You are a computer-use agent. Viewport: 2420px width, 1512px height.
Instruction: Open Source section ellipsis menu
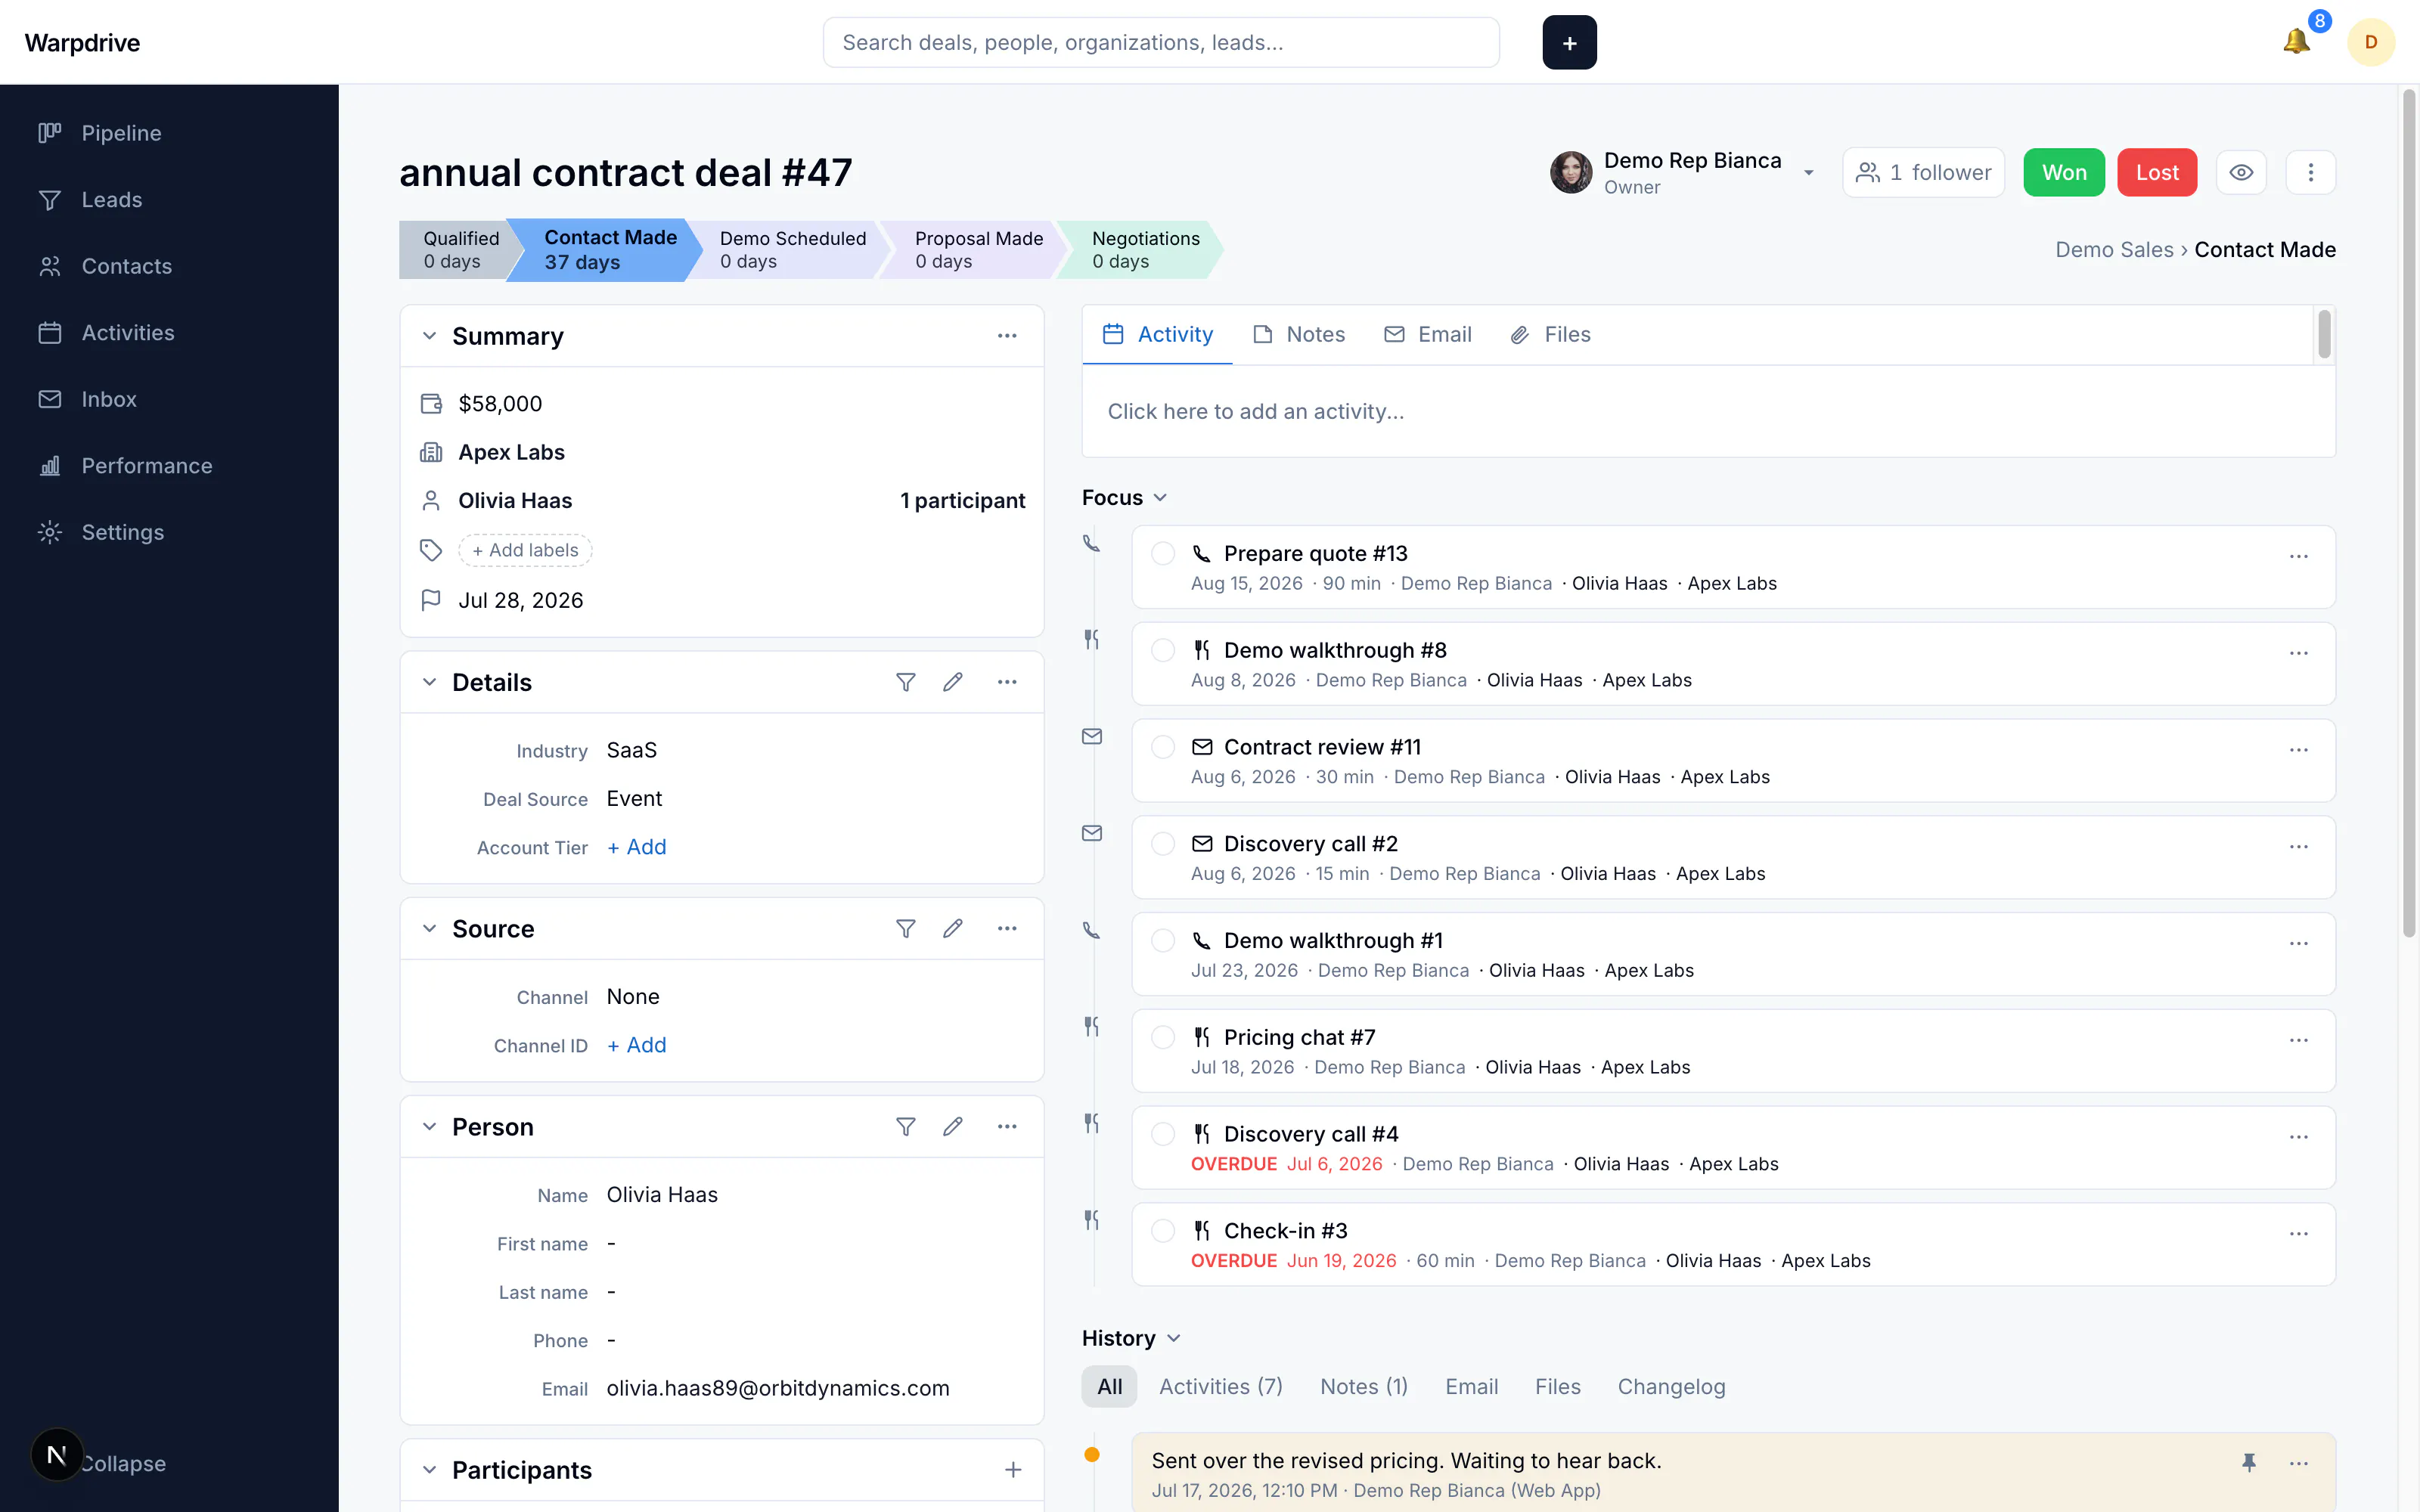1007,929
